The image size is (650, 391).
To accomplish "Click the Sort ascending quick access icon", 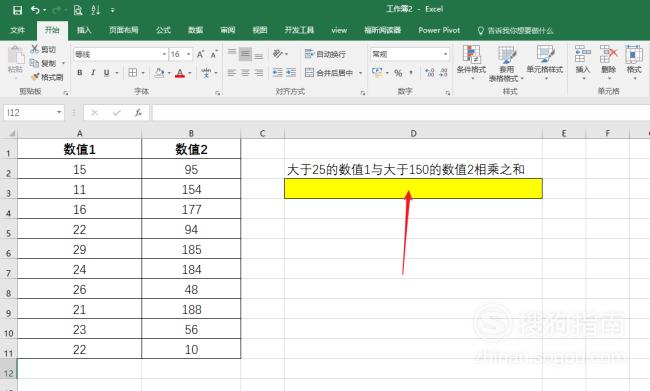I will click(96, 10).
